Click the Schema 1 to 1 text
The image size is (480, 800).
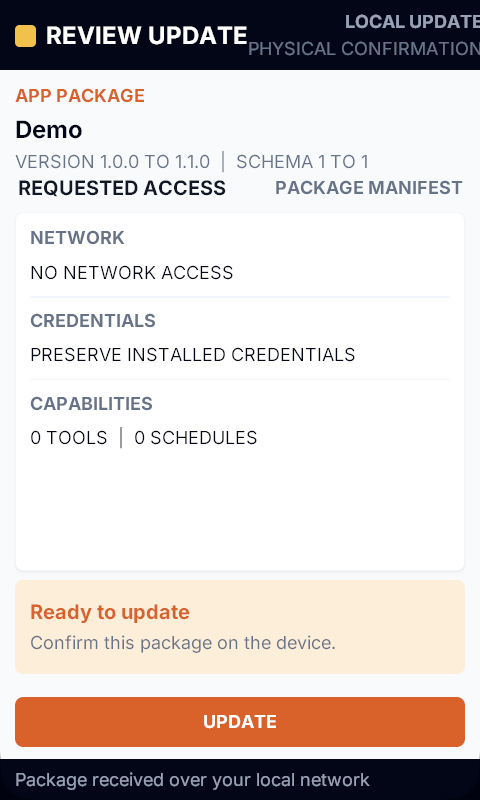pyautogui.click(x=302, y=162)
